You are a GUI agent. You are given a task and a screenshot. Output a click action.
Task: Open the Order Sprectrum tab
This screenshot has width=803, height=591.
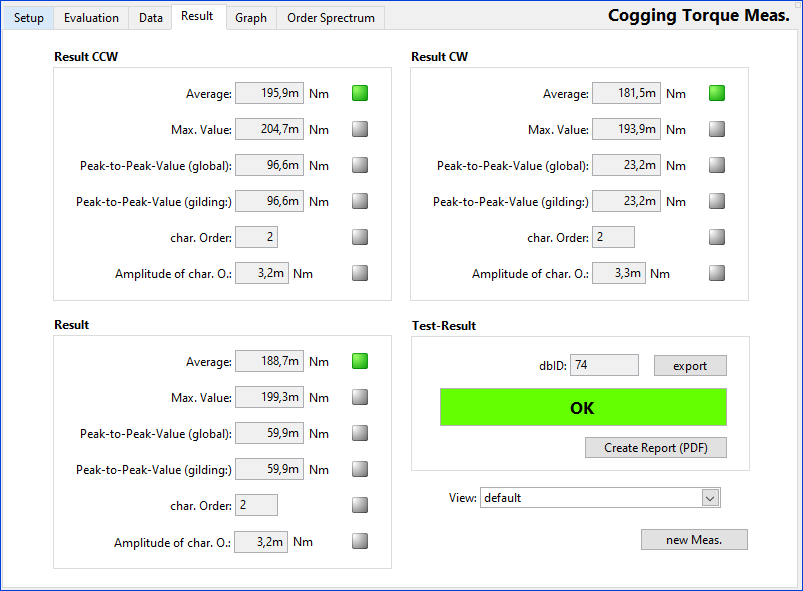331,18
